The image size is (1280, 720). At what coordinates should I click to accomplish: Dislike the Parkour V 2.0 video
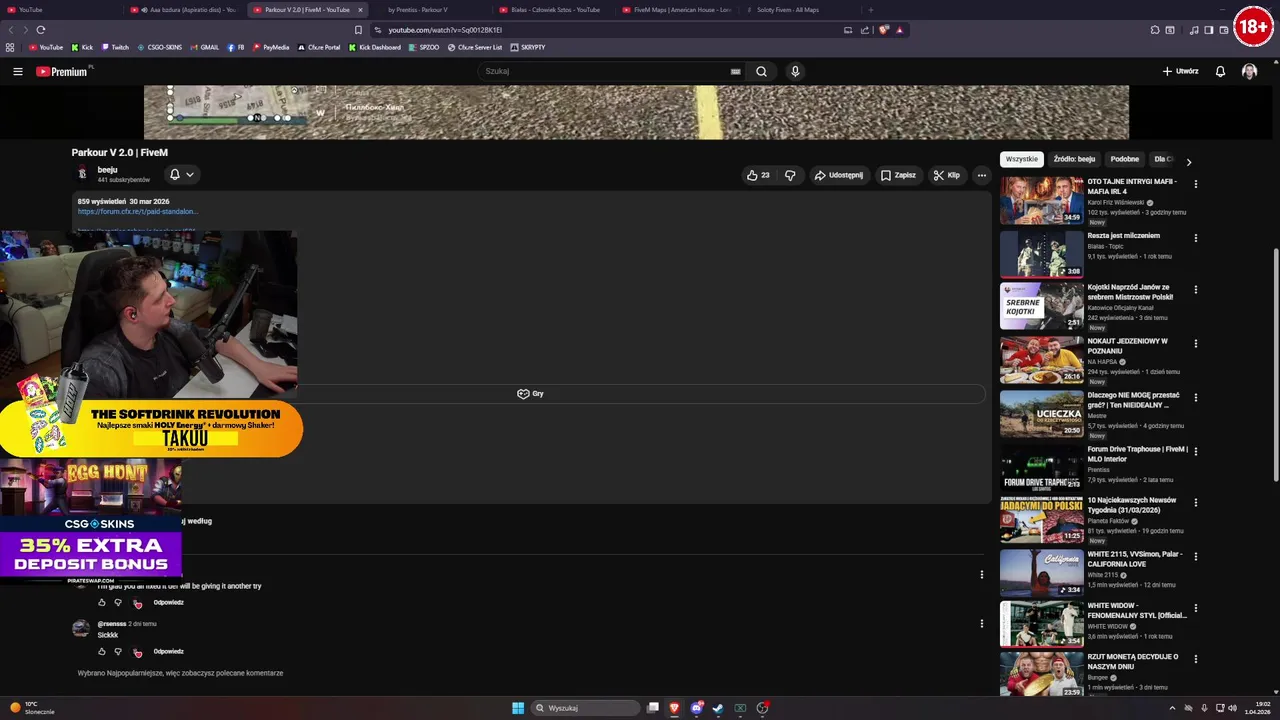point(790,175)
